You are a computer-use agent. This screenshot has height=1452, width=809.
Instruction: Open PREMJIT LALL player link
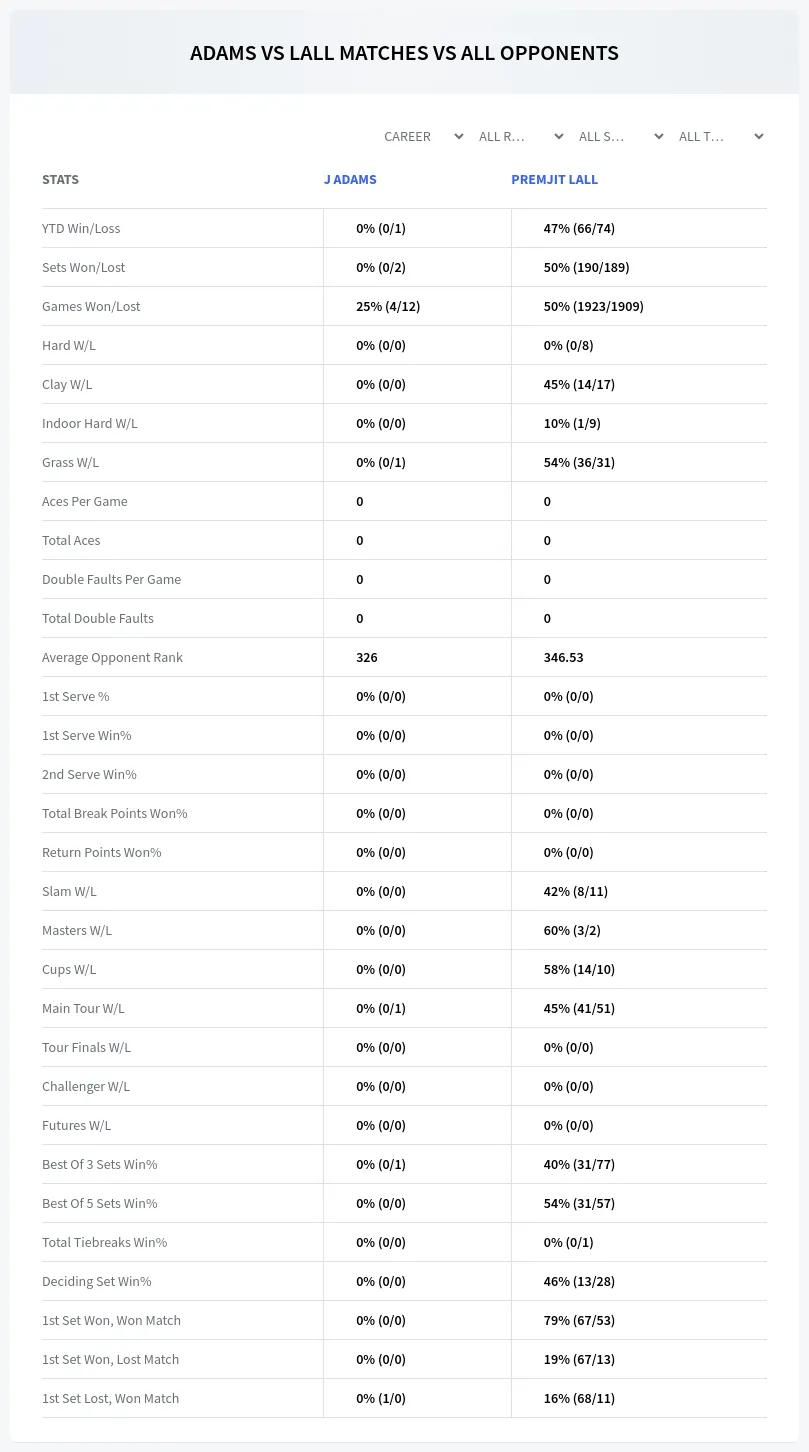tap(554, 180)
